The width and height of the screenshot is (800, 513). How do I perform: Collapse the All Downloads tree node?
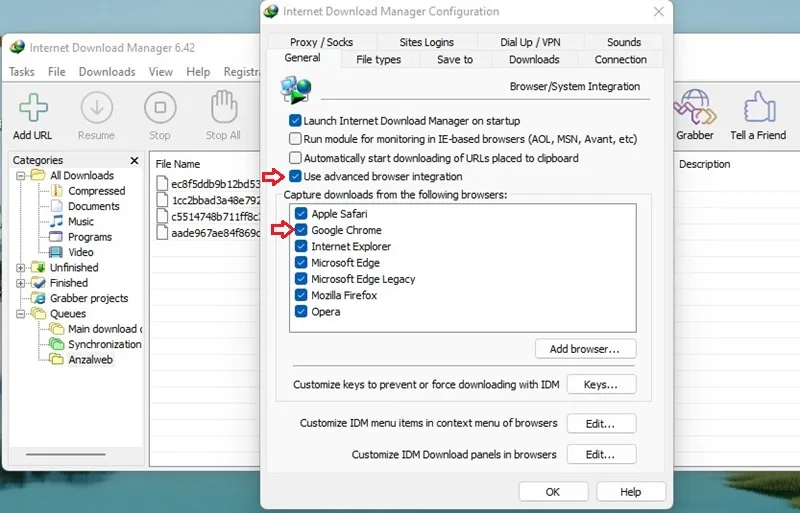pyautogui.click(x=20, y=176)
